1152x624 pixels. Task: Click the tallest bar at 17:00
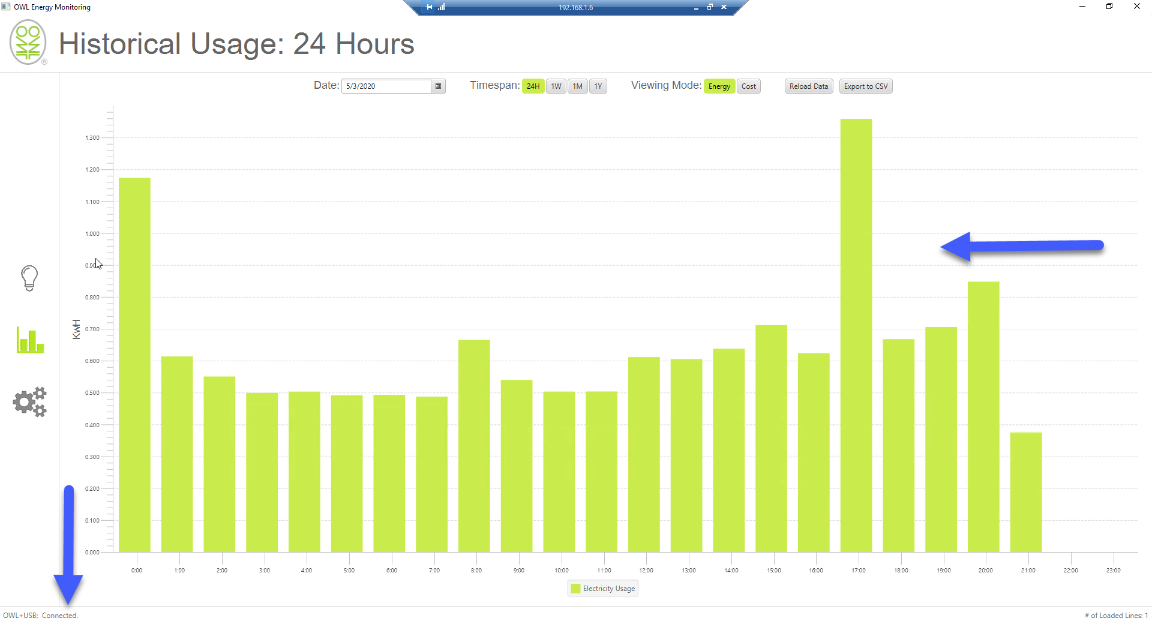856,335
